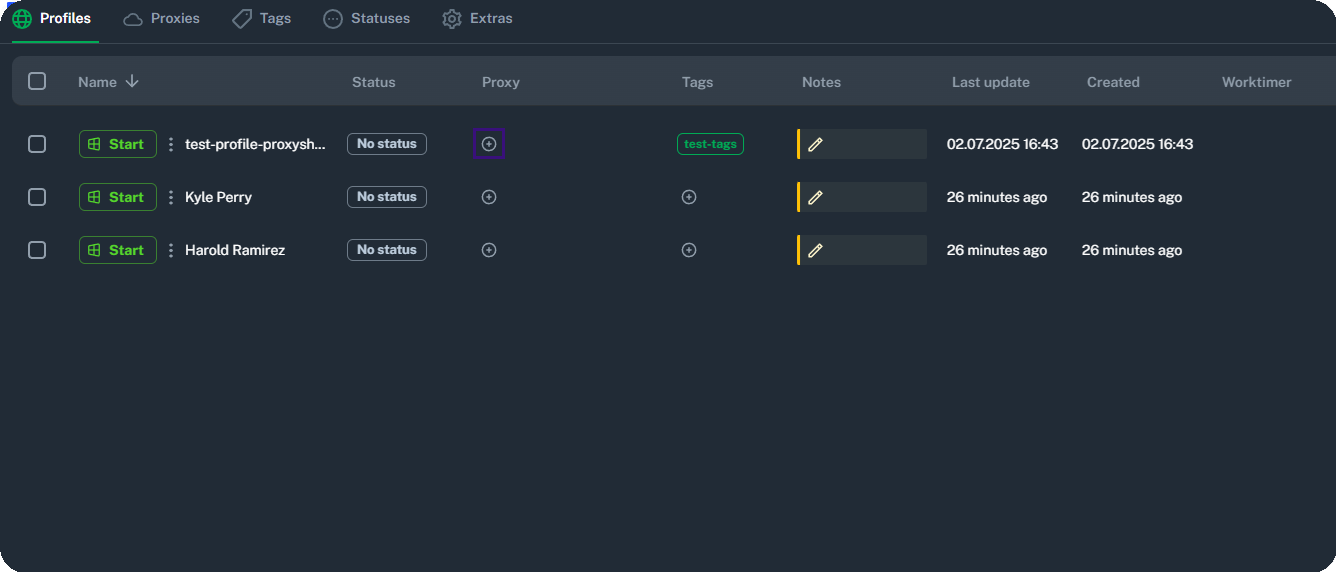
Task: Start the test-profile-proxysh profile
Action: point(118,144)
